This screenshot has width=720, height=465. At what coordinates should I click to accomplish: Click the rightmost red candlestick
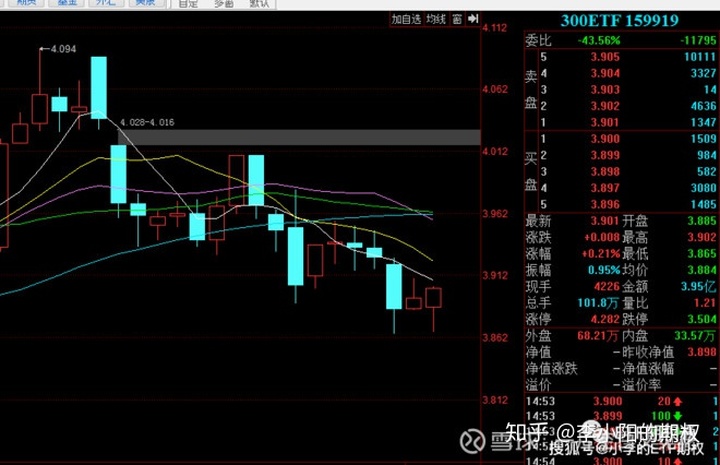433,297
